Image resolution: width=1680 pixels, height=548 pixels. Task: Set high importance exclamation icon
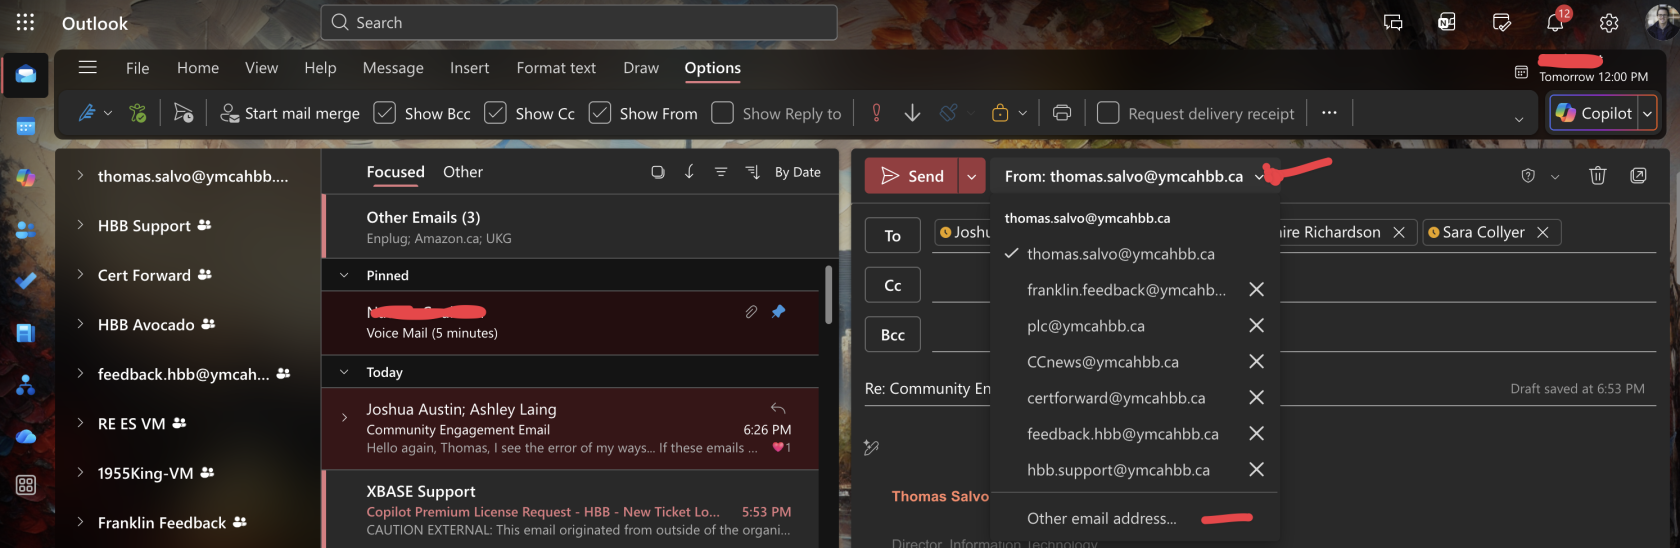(876, 113)
